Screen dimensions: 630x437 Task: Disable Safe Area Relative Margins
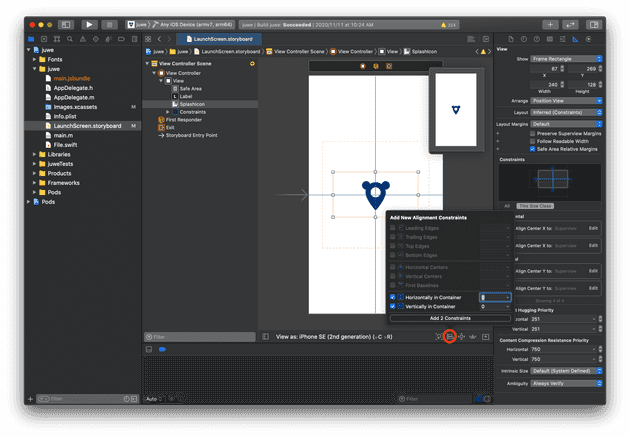point(532,149)
